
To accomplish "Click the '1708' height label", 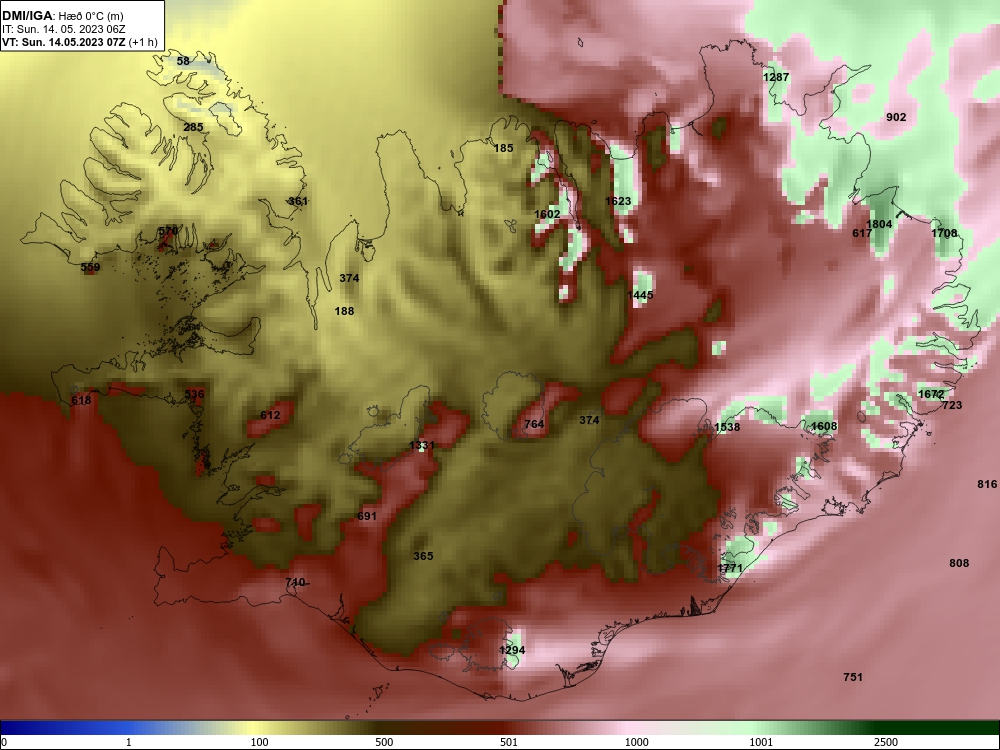I will (944, 233).
